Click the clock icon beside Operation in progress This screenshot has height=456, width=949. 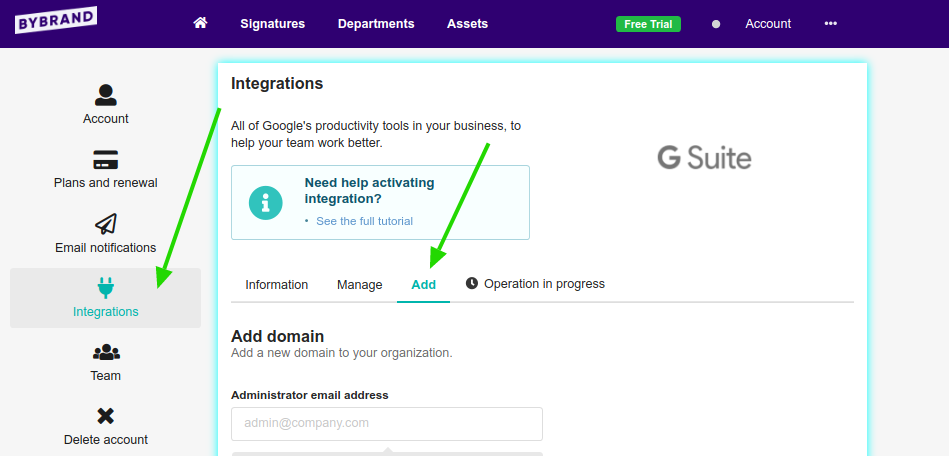pos(471,283)
